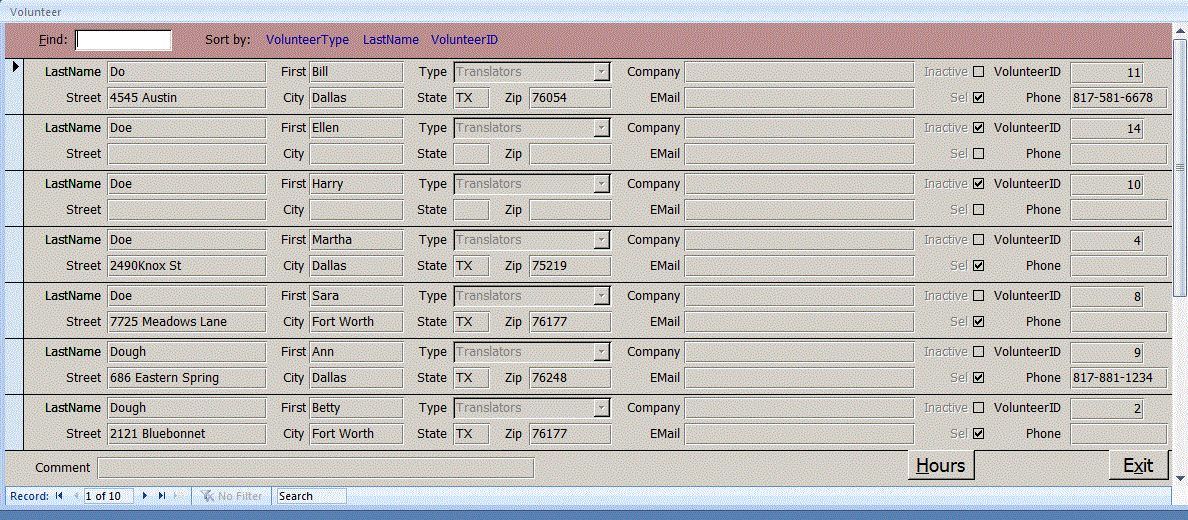Viewport: 1188px width, 520px height.
Task: Toggle Sel checkbox for Ann Dough
Action: (978, 378)
